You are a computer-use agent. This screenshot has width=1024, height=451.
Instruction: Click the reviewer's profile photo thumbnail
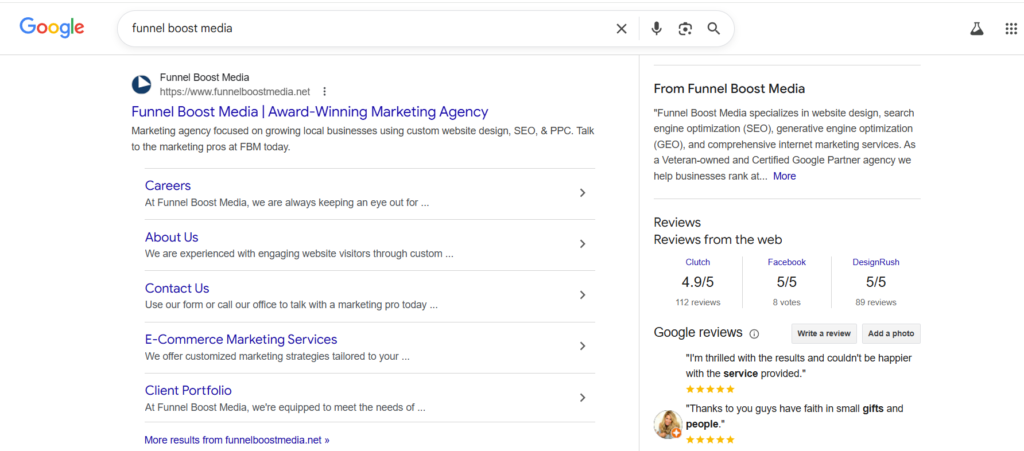pyautogui.click(x=668, y=424)
